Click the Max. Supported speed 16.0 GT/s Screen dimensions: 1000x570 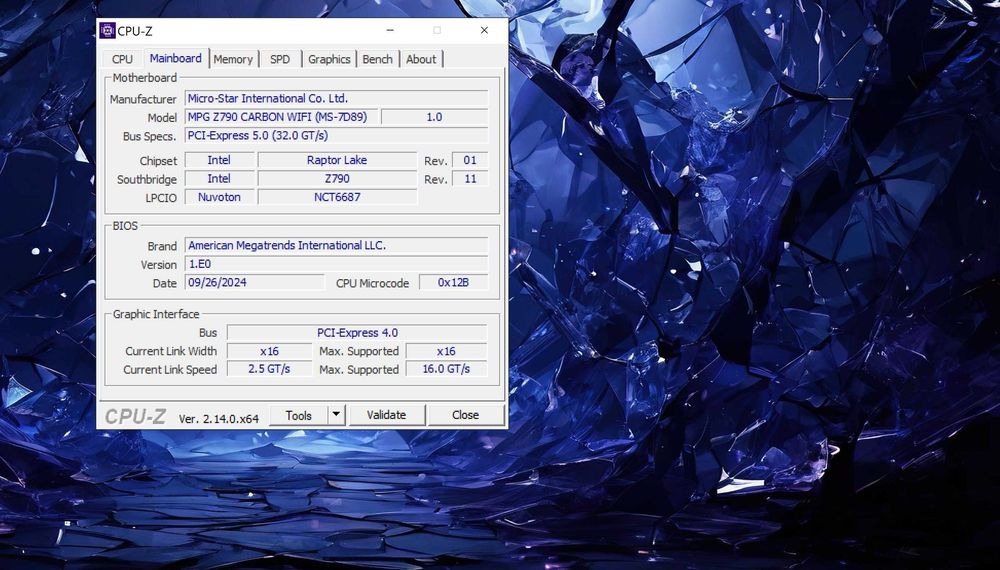tap(446, 369)
